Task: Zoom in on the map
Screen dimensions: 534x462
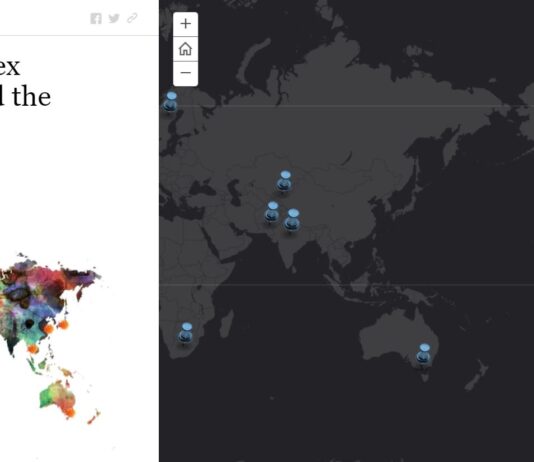Action: (186, 24)
